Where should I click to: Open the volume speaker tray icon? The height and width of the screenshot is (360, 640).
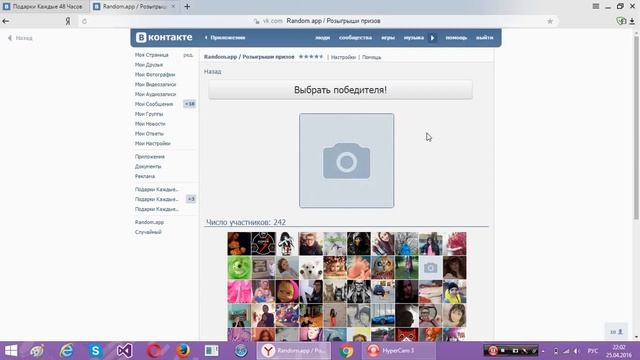tap(577, 351)
